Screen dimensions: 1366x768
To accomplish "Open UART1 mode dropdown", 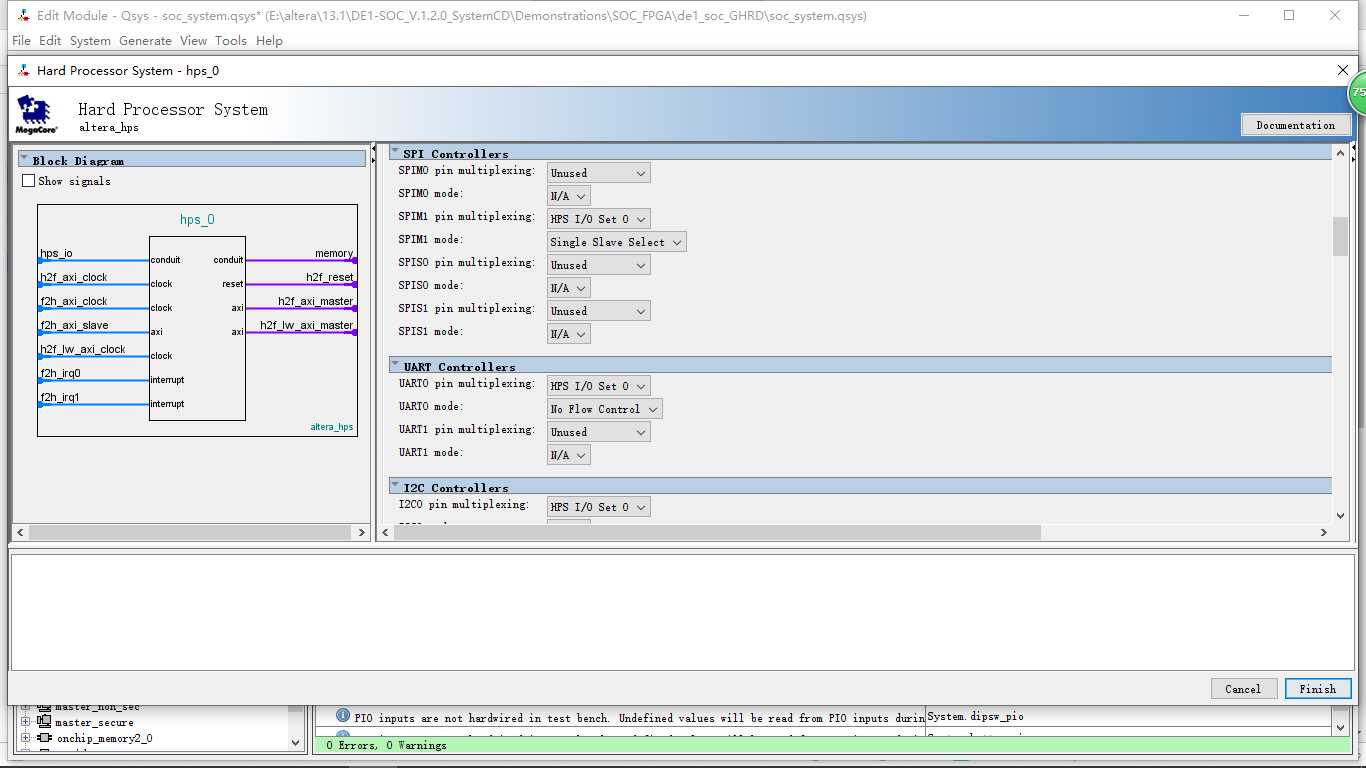I will point(568,455).
